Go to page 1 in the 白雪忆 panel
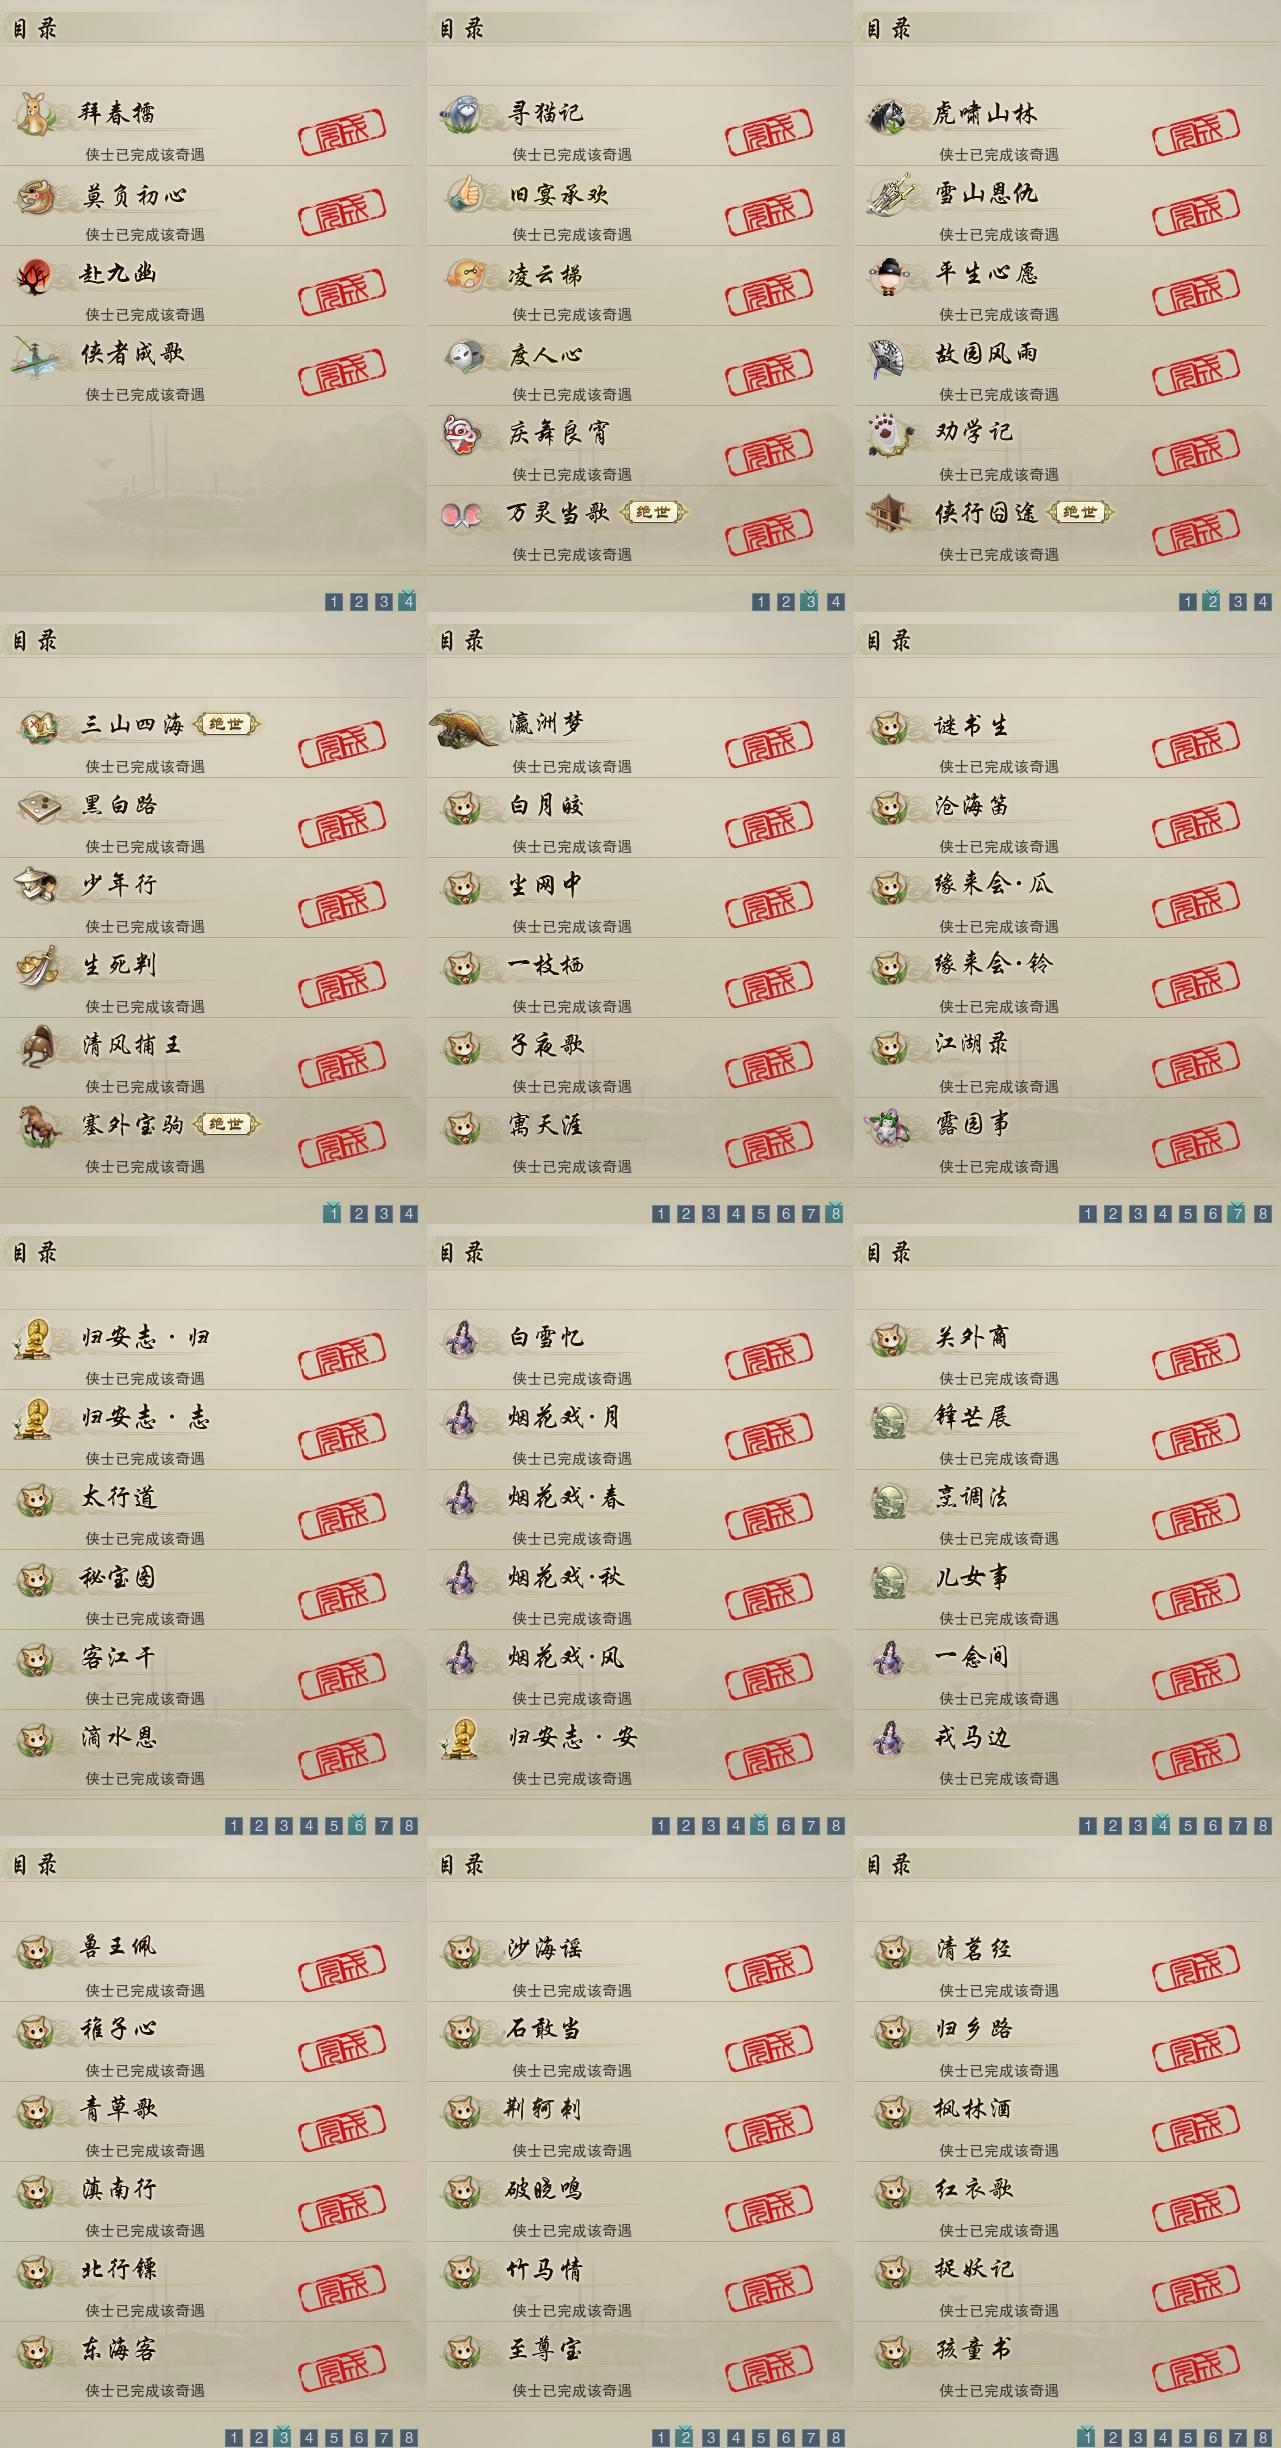Image resolution: width=1281 pixels, height=2448 pixels. point(660,1826)
